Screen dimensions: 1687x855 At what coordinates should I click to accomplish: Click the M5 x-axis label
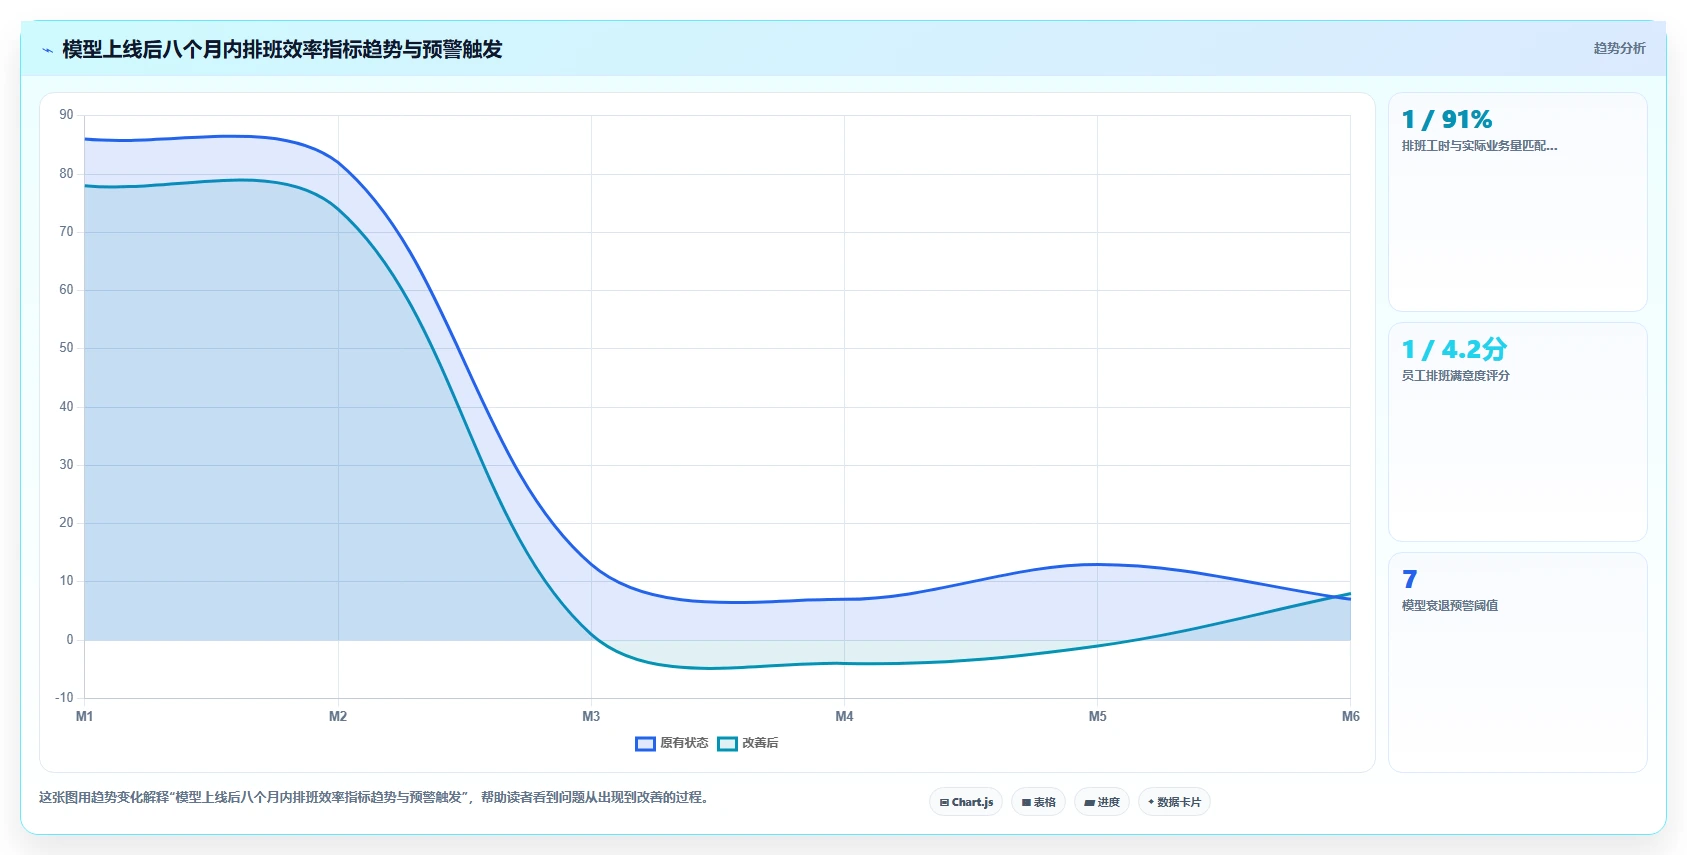pyautogui.click(x=1097, y=716)
